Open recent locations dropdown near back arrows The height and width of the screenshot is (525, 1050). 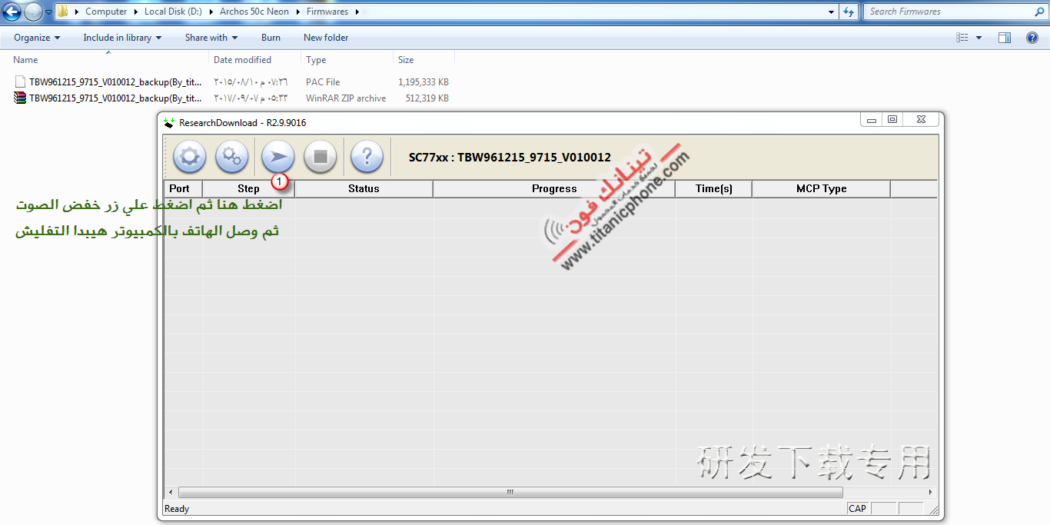point(49,12)
